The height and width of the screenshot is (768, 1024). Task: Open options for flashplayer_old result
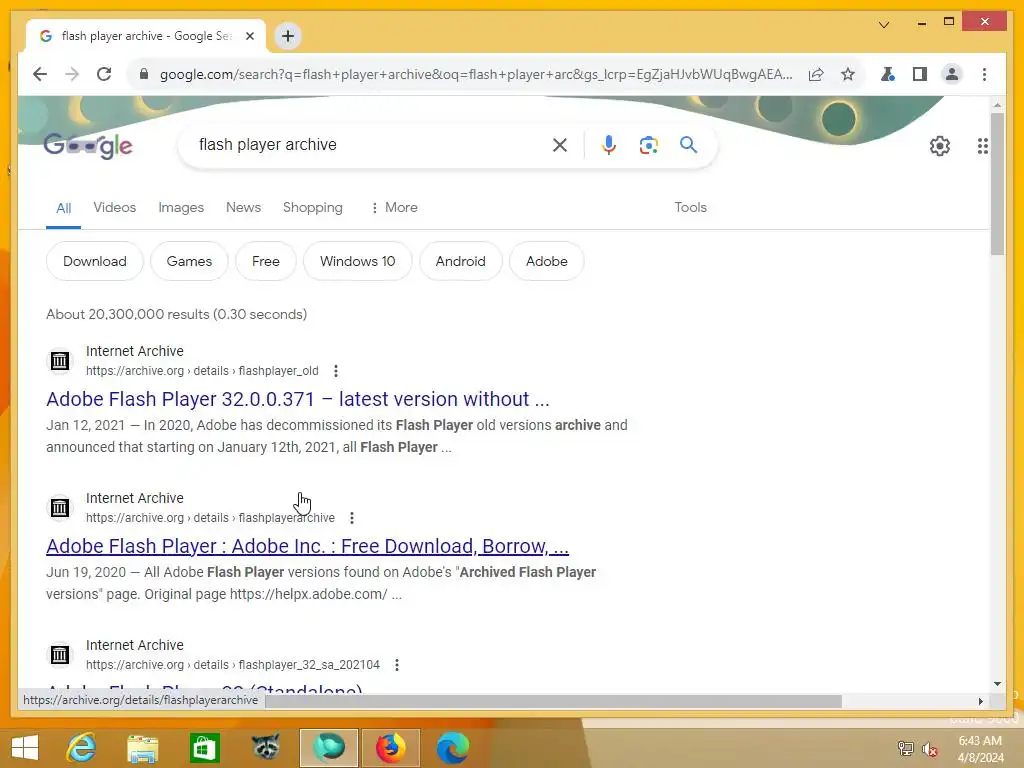coord(336,371)
